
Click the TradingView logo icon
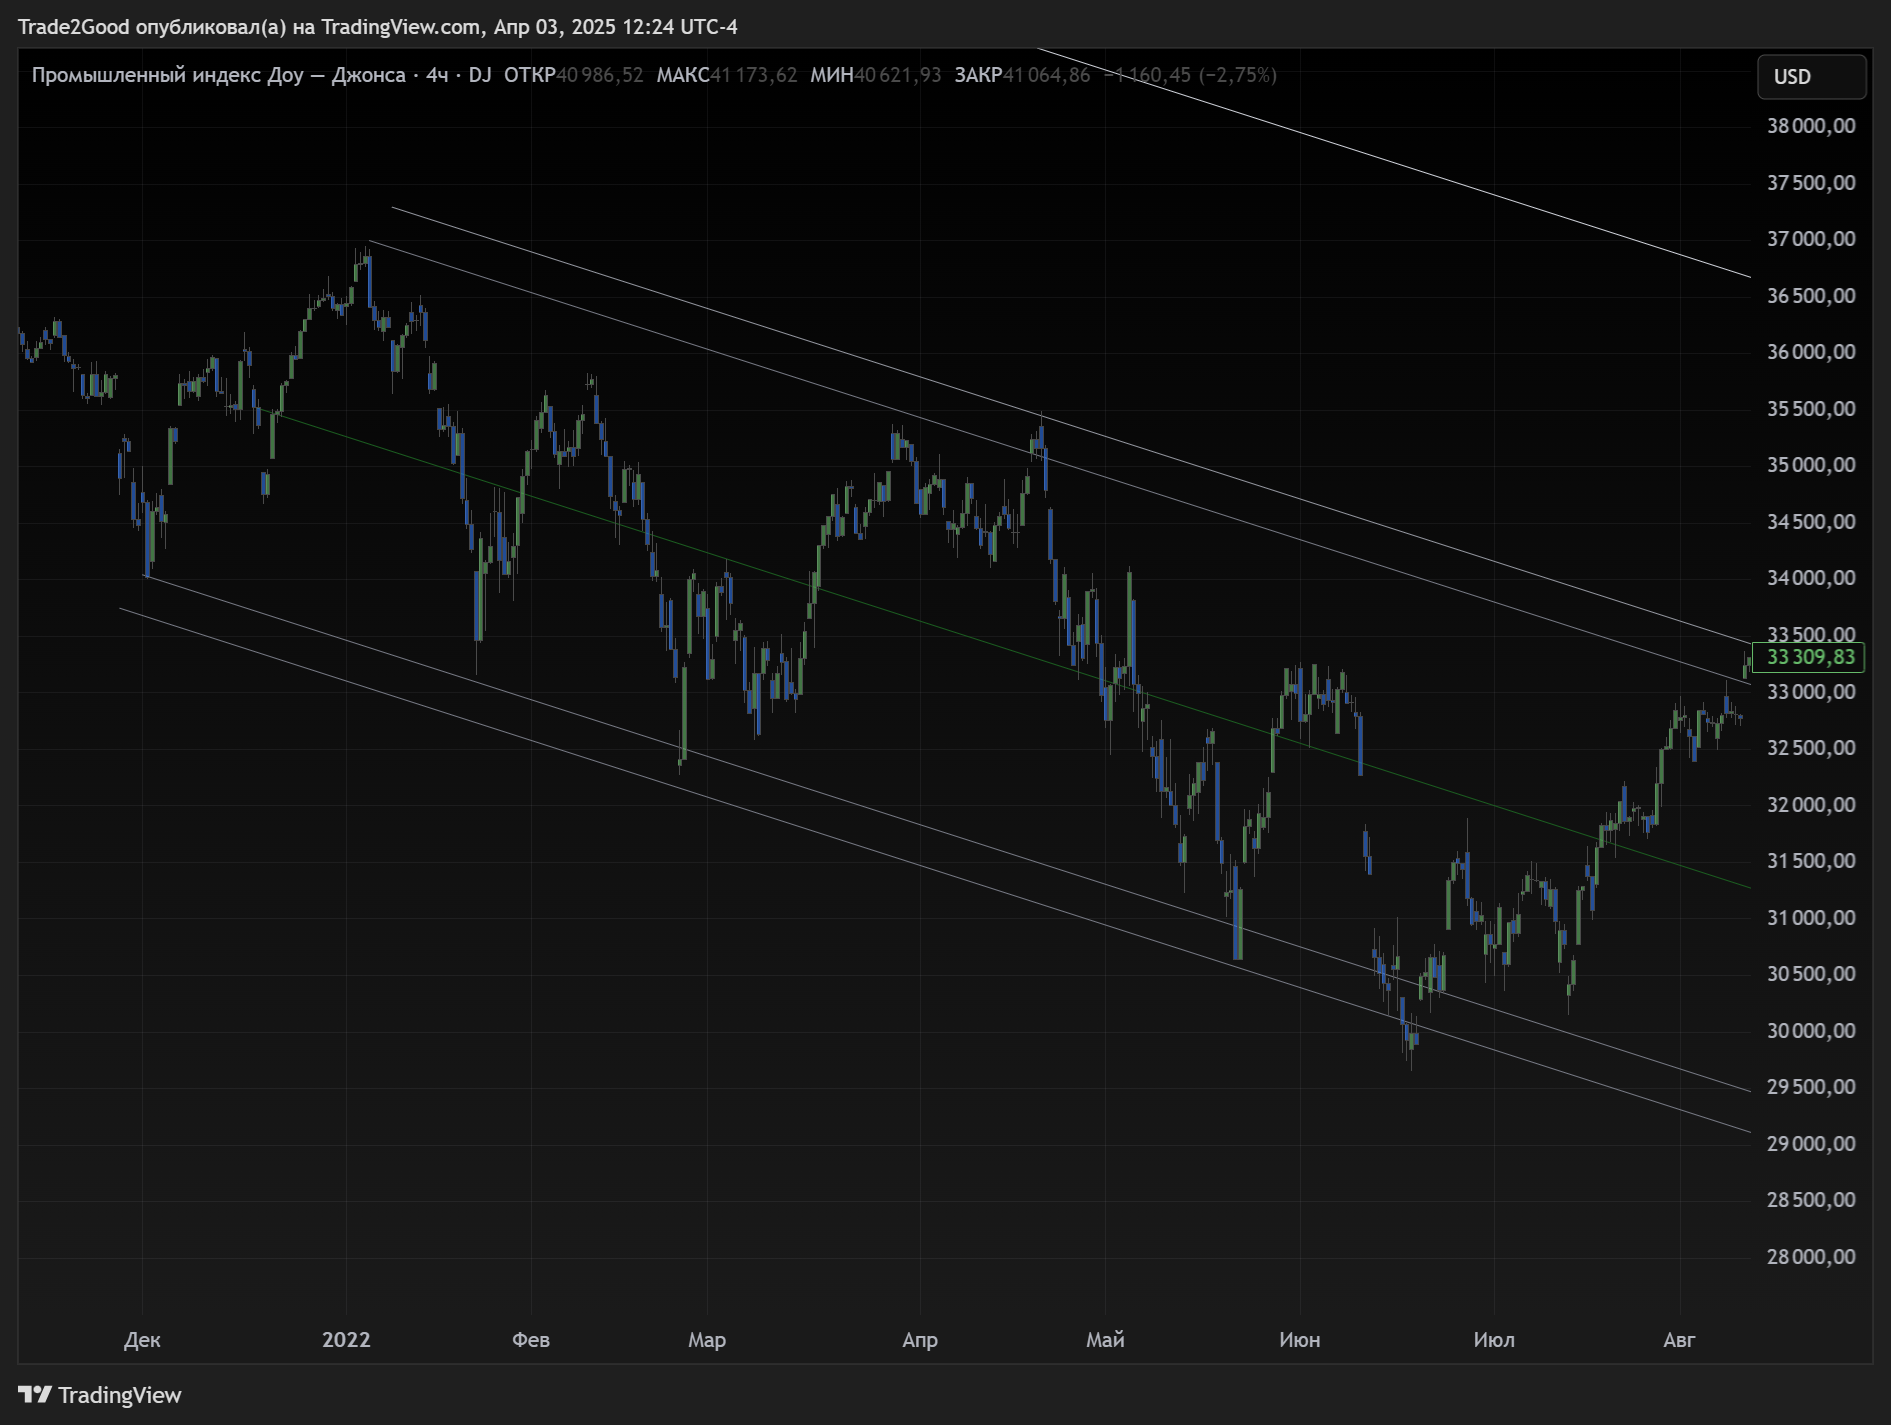click(34, 1394)
